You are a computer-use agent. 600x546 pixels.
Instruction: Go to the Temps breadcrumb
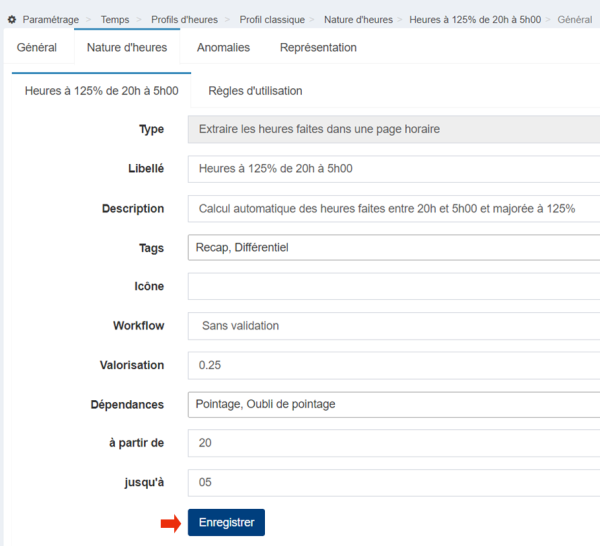click(115, 20)
